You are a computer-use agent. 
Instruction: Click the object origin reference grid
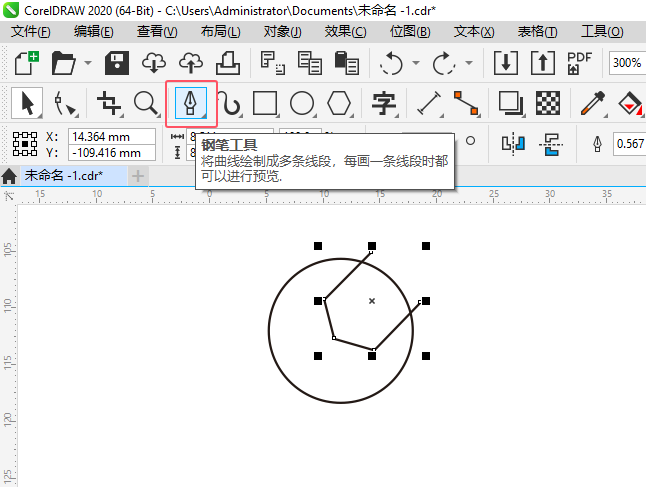[x=25, y=144]
